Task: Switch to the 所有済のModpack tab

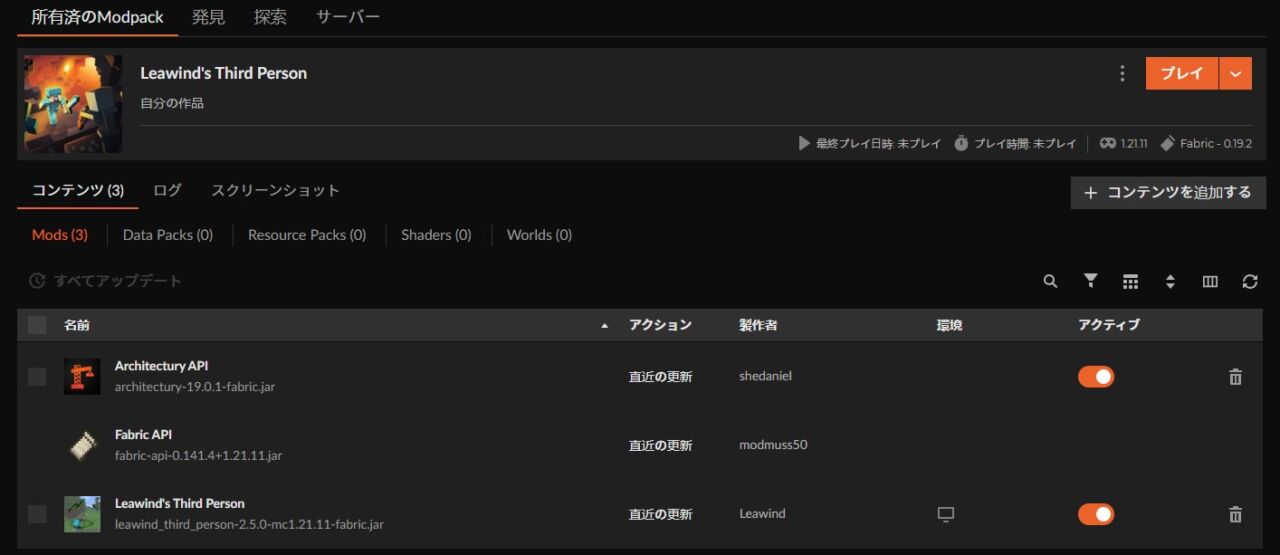Action: tap(98, 17)
